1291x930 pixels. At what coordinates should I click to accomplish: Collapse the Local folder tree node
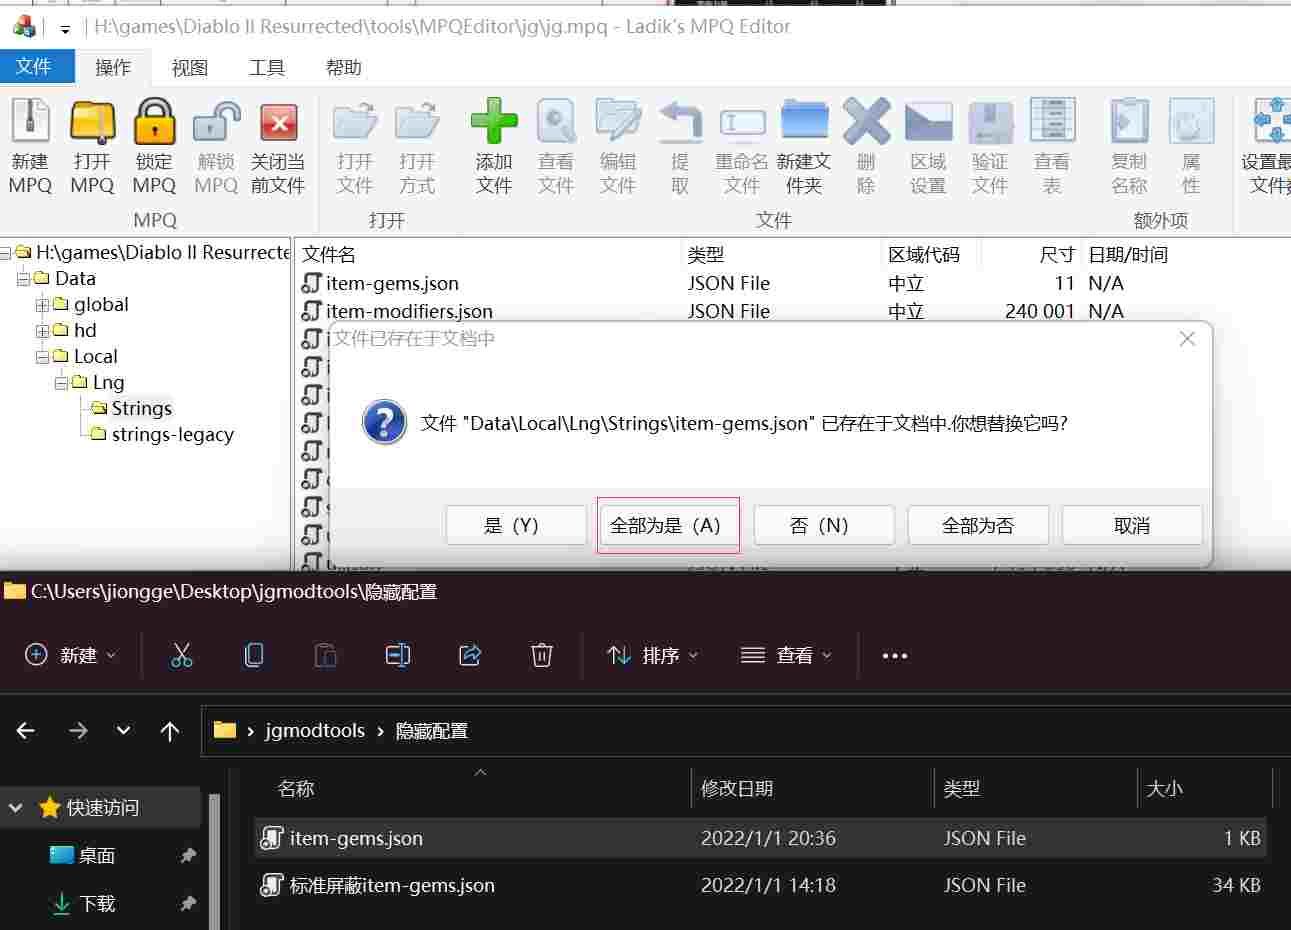tap(42, 356)
